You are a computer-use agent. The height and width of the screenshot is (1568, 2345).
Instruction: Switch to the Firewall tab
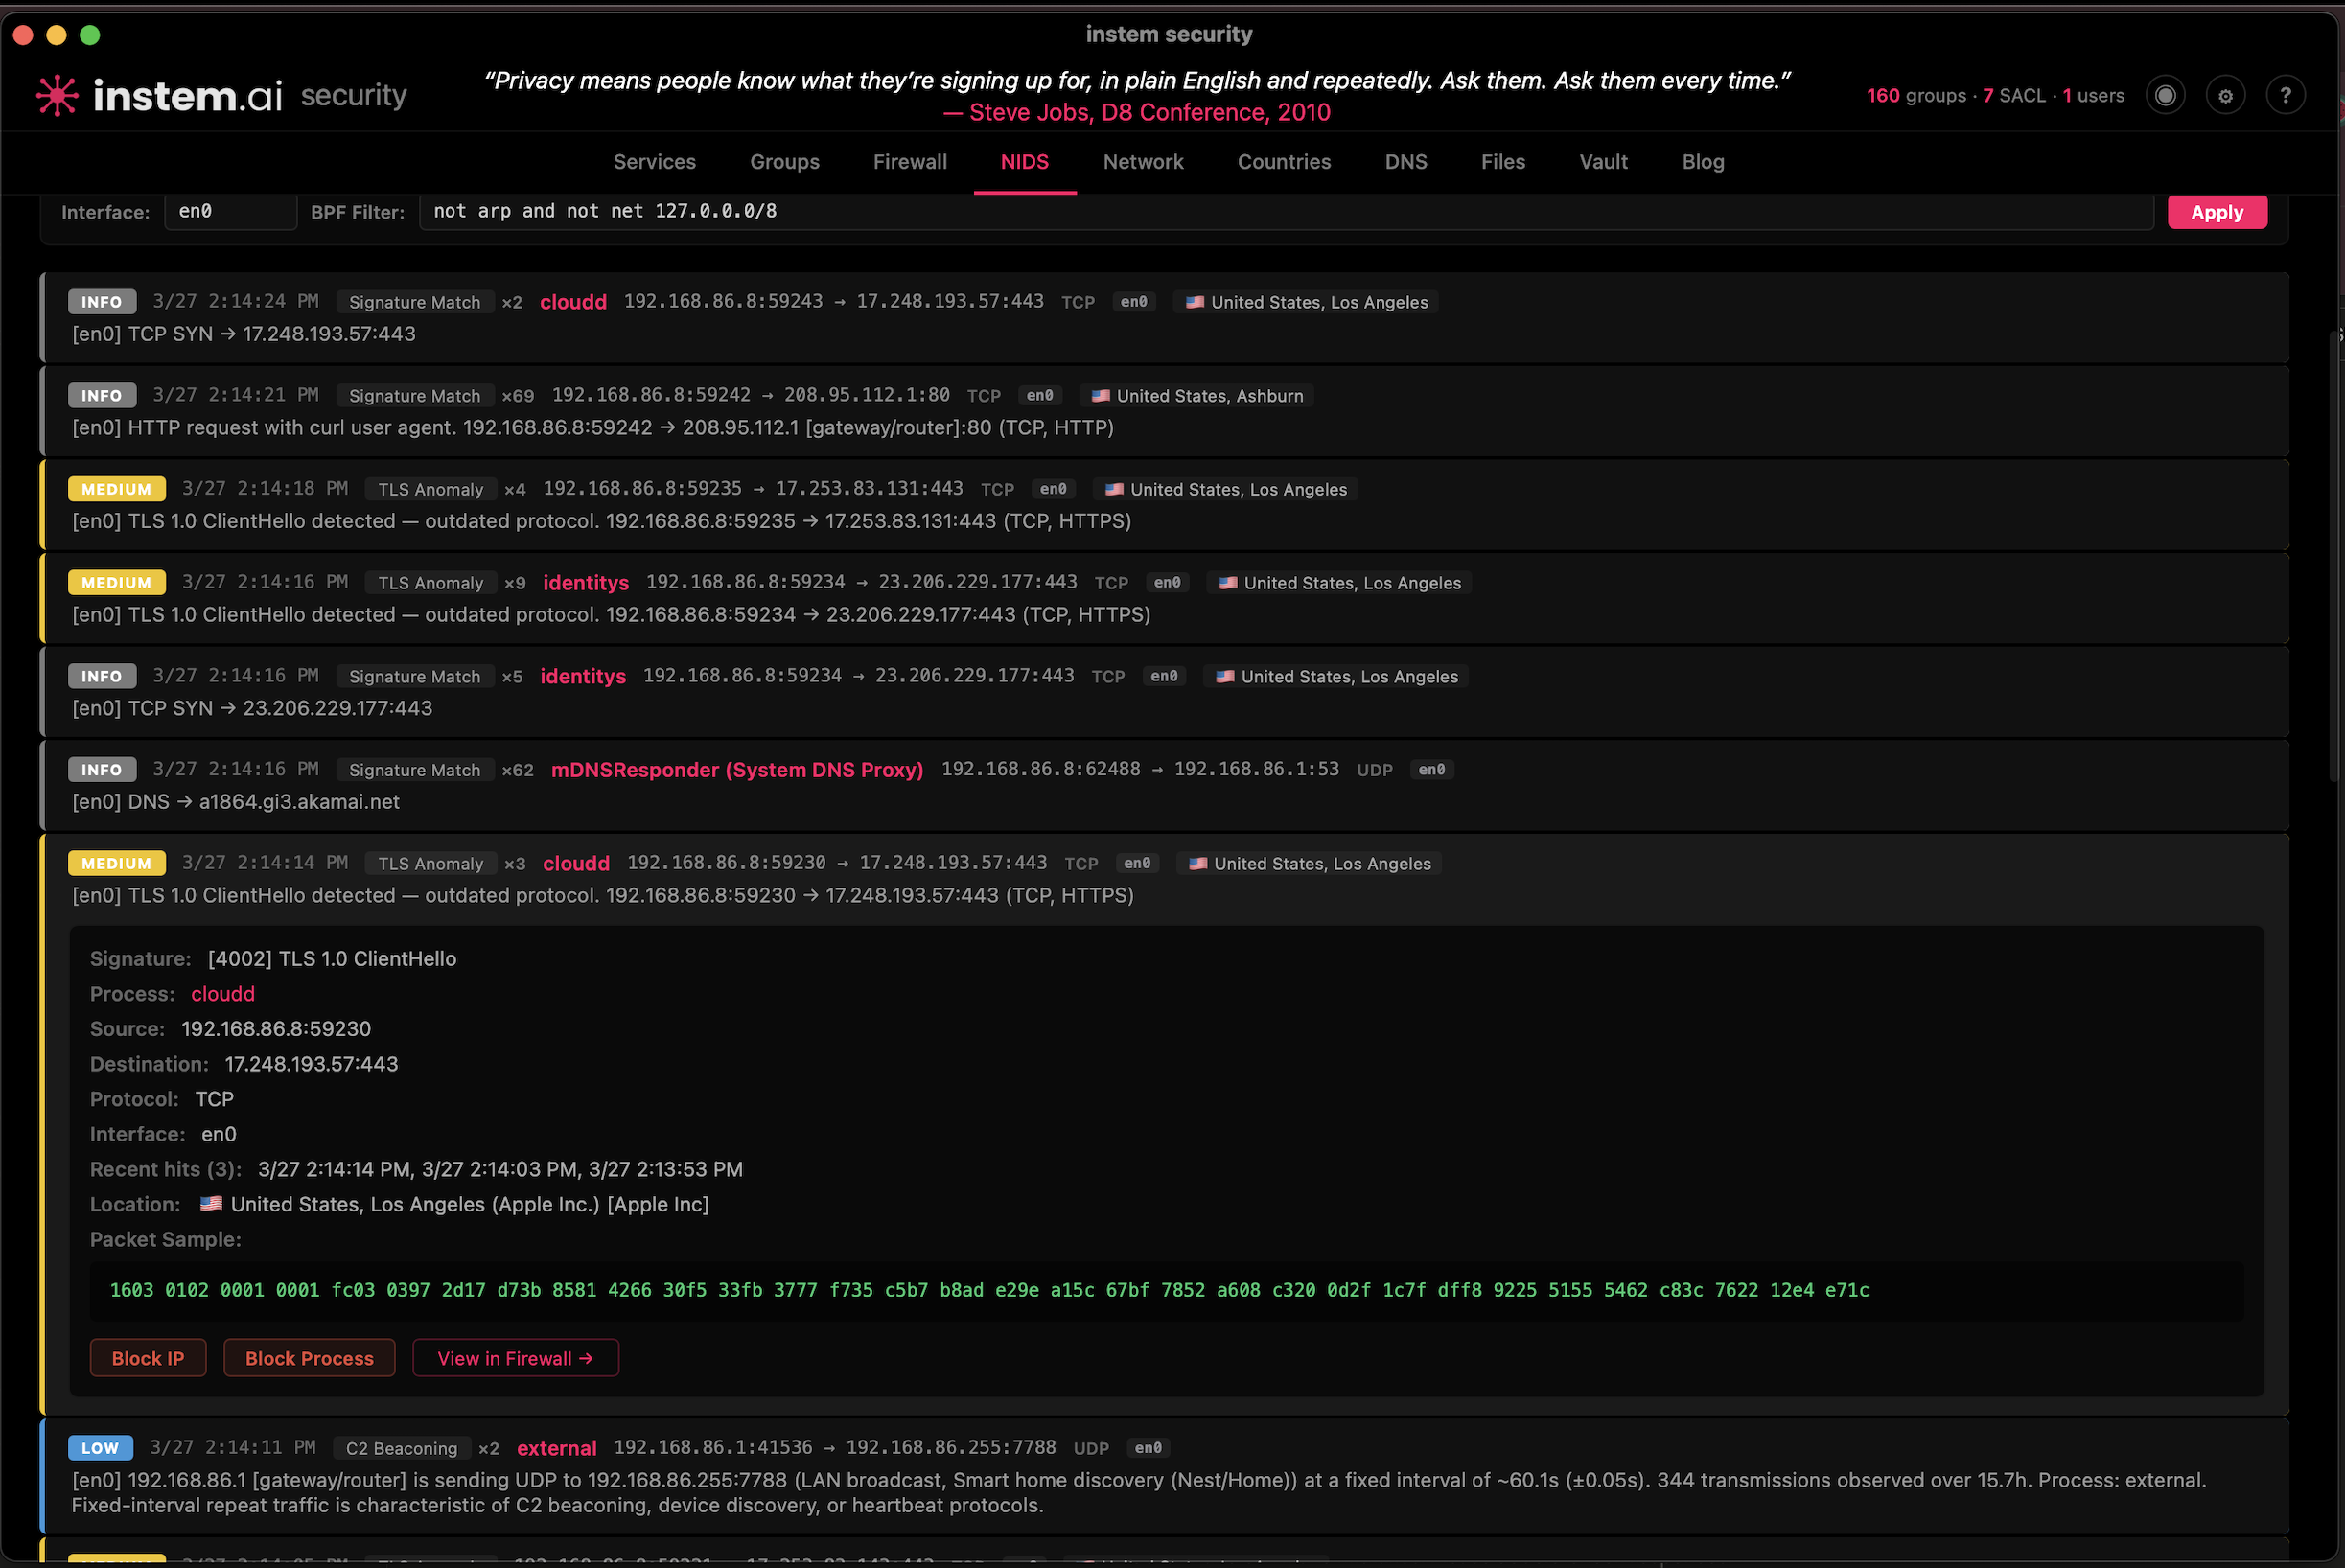pos(910,161)
